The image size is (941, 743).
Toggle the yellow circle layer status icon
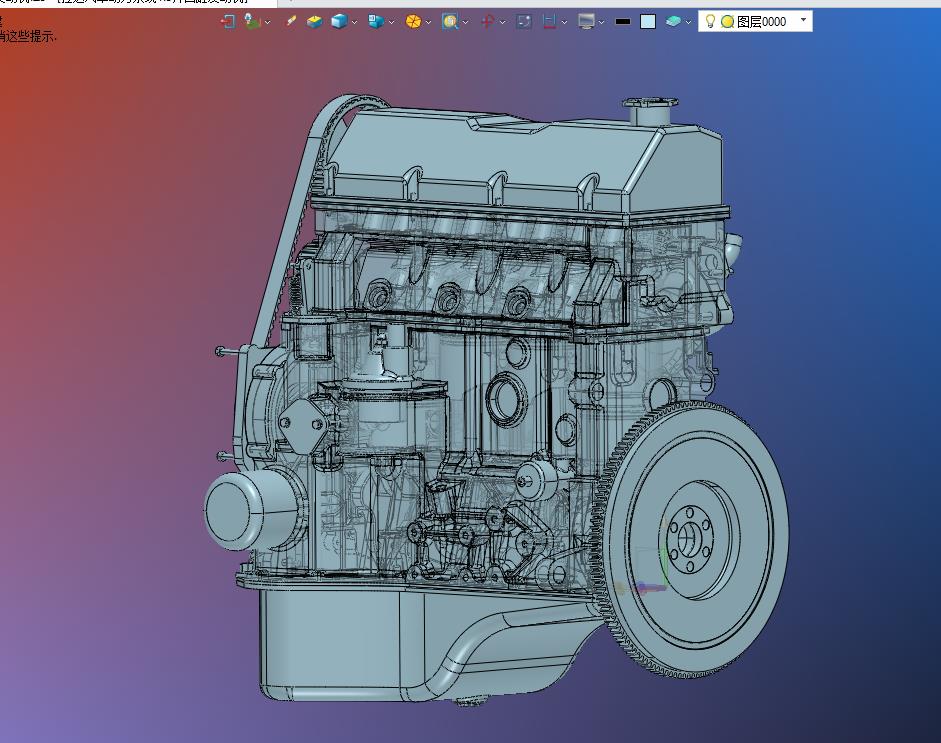[727, 21]
